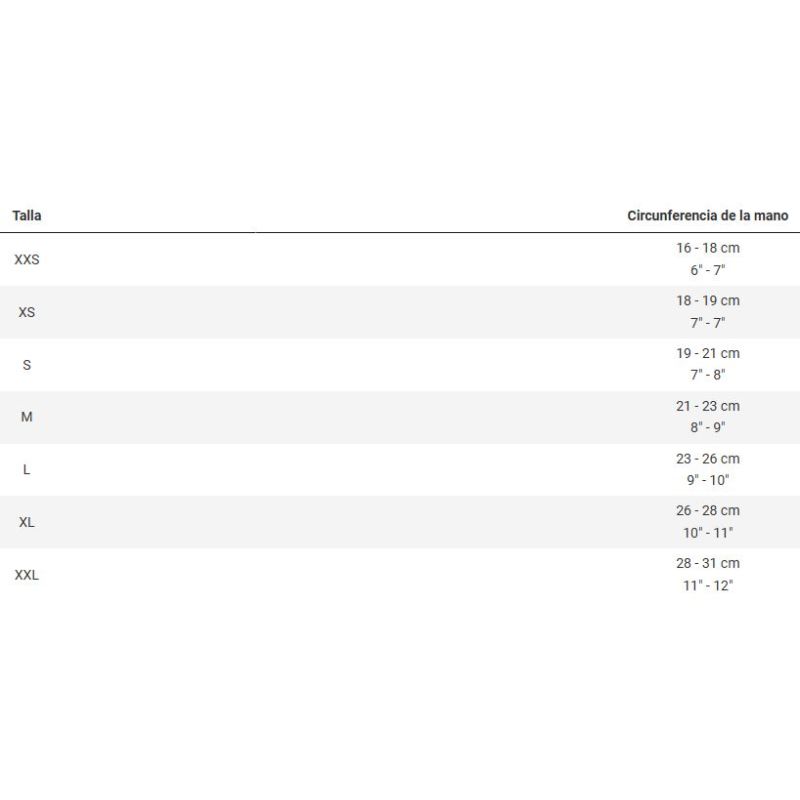The image size is (800, 800).
Task: Click the 9" - 10" inch value
Action: coord(708,480)
